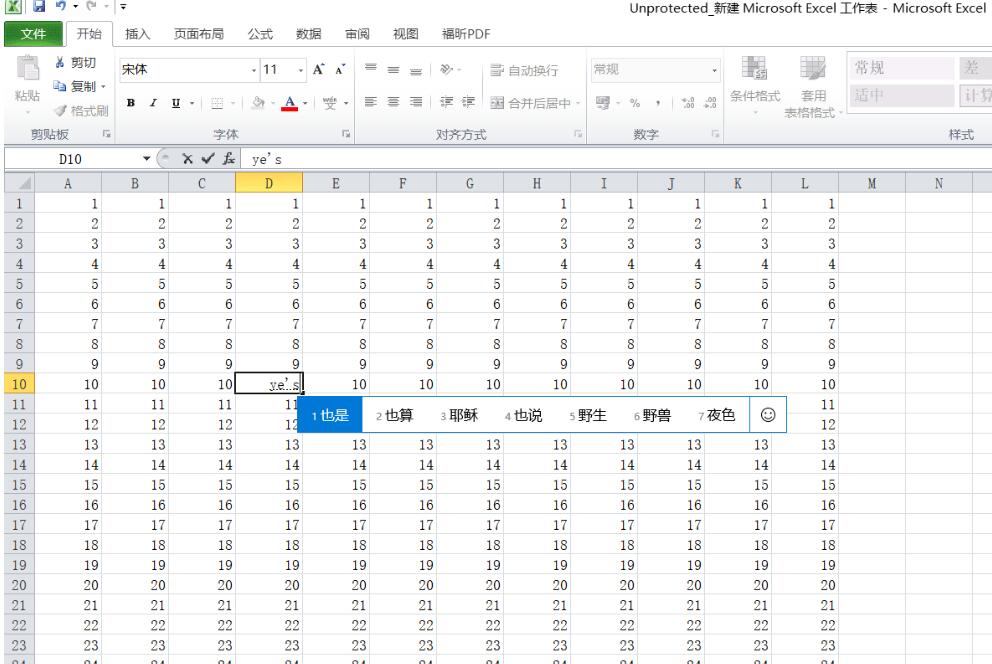Open the underline style dropdown arrow
The width and height of the screenshot is (992, 664).
coord(192,103)
